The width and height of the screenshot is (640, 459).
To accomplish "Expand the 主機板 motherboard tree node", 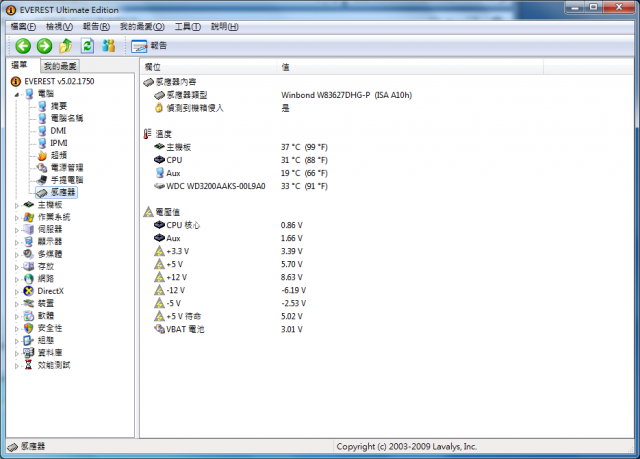I will [x=17, y=206].
